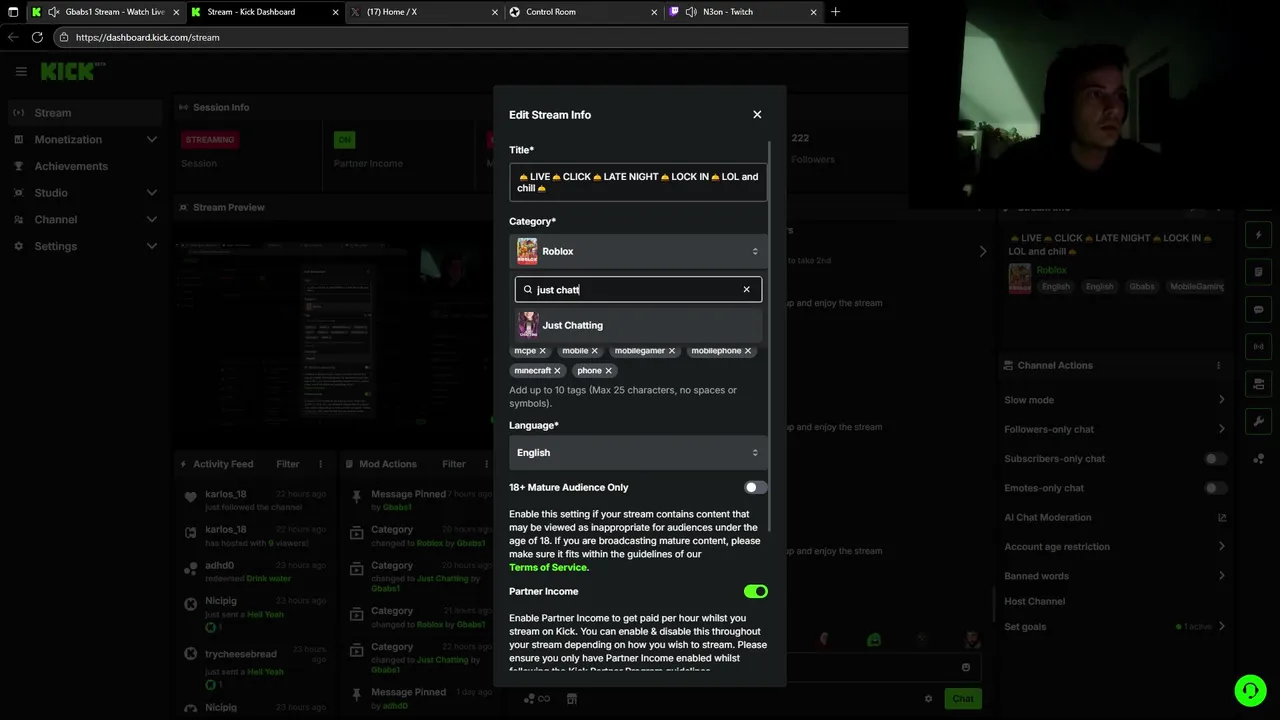Switch to Home / X browser tab

click(x=422, y=12)
